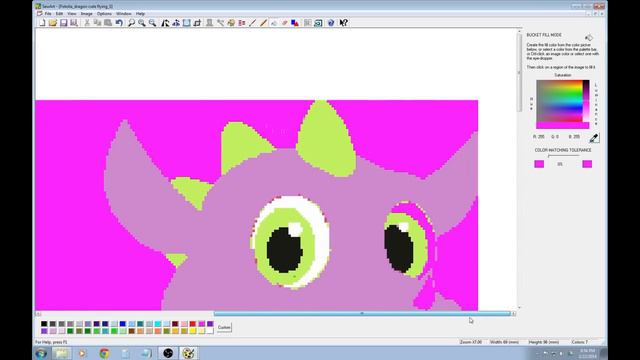Click the Zoom in magnifier icon
Image resolution: width=640 pixels, height=360 pixels.
point(142,23)
